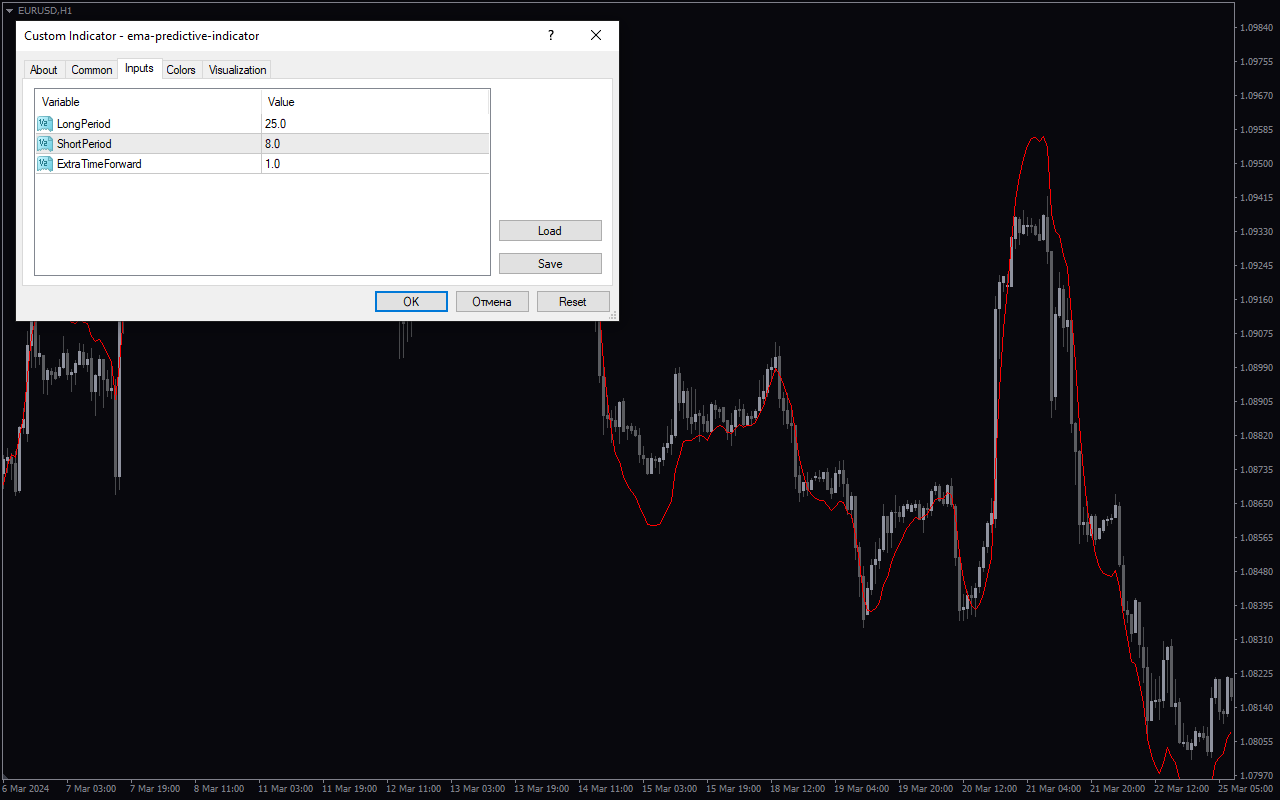Click the ShortPeriod variable icon
1280x800 pixels.
44,144
